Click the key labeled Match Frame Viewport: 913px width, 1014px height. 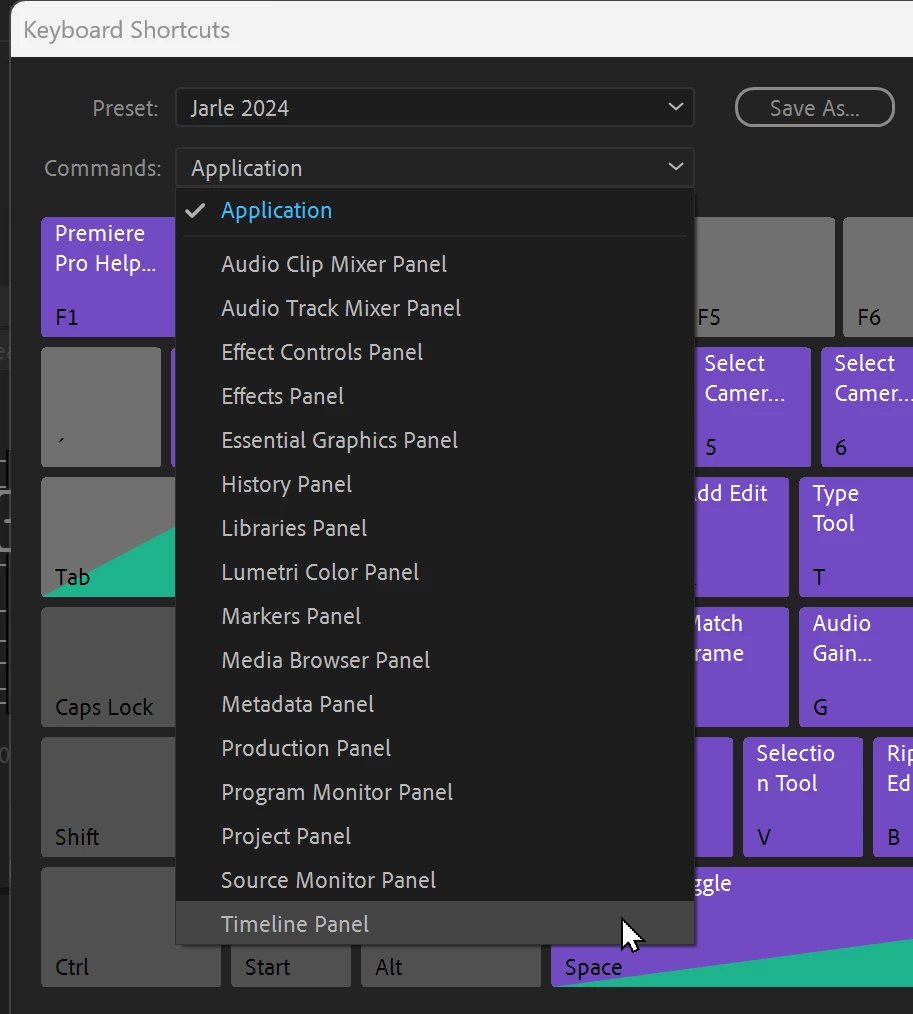pyautogui.click(x=742, y=667)
